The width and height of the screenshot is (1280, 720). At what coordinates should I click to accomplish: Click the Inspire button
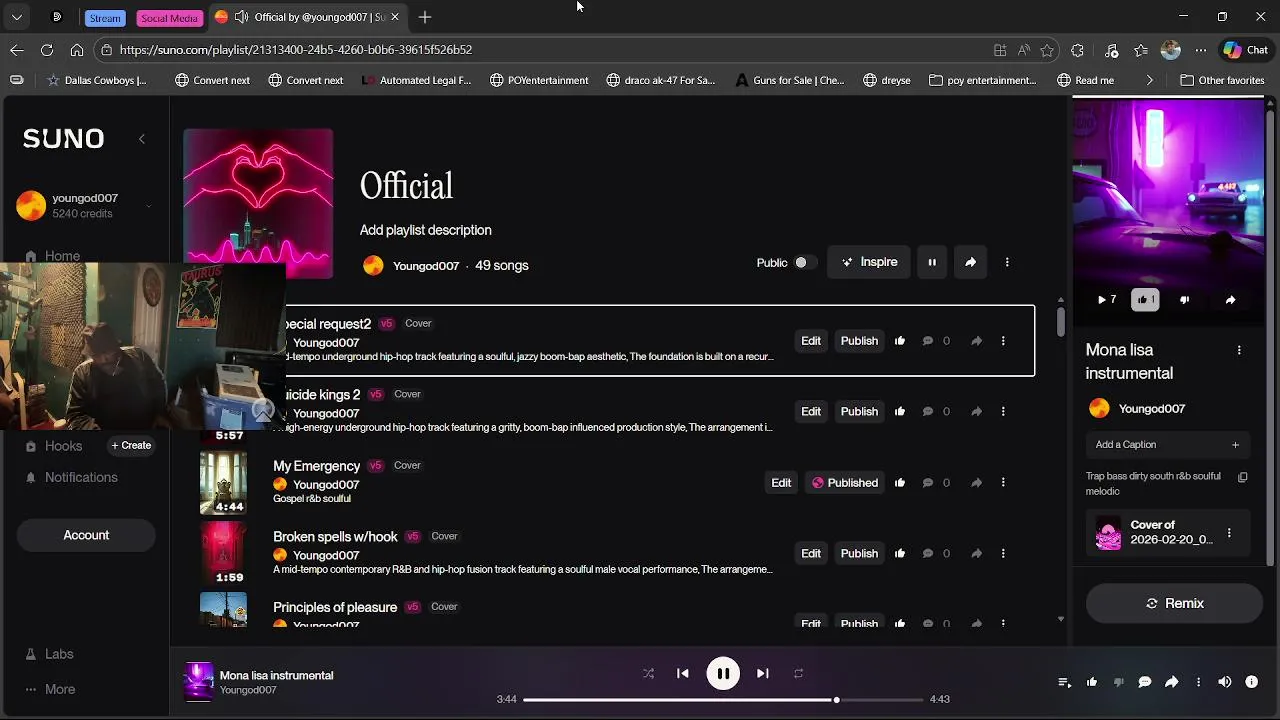click(x=869, y=262)
